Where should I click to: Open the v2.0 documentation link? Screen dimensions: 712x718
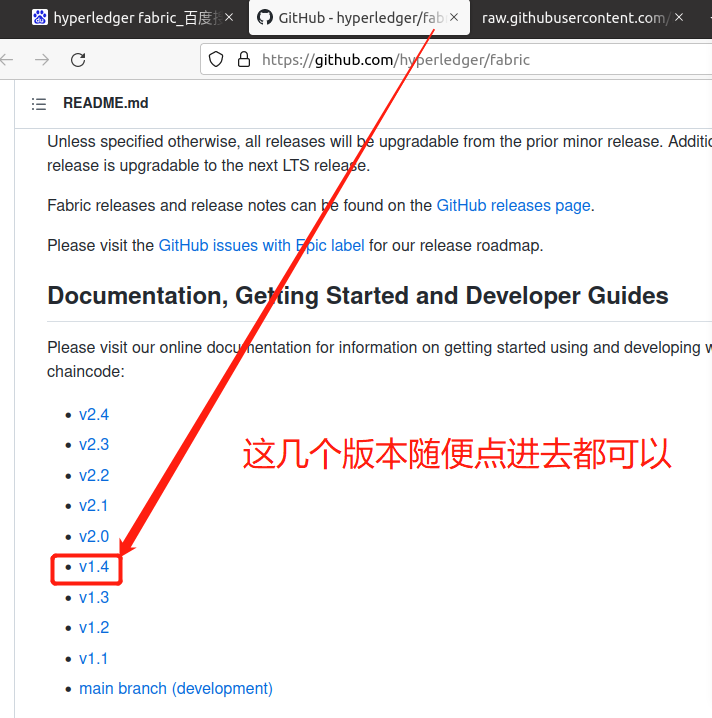[94, 537]
